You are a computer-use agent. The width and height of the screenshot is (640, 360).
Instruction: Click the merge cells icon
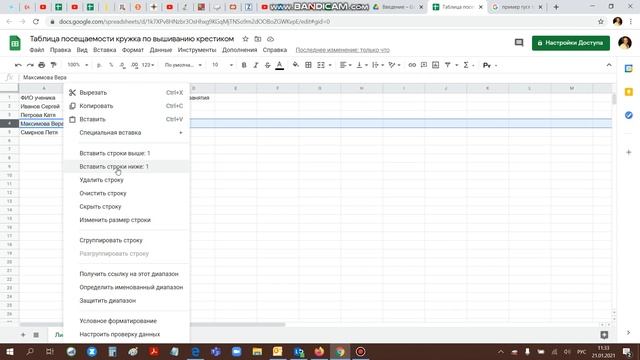point(321,65)
